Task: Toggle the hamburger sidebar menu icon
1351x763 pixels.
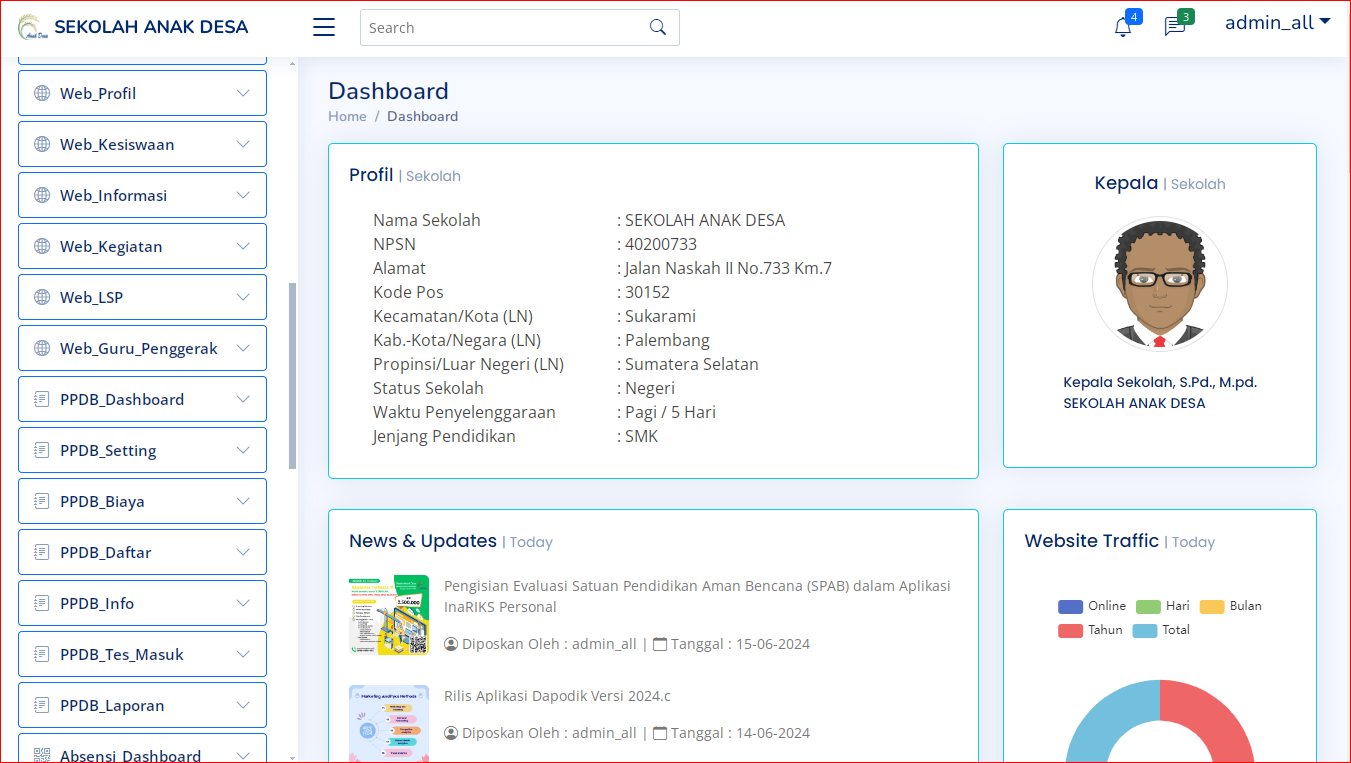Action: tap(324, 27)
